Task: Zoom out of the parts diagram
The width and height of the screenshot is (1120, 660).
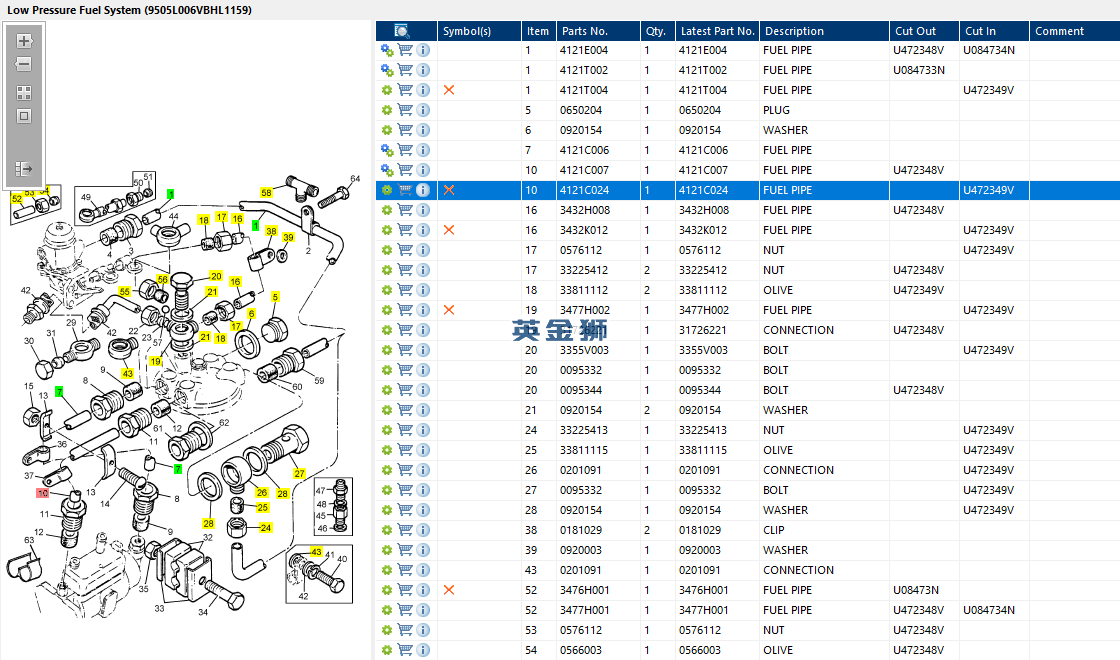Action: tap(24, 64)
